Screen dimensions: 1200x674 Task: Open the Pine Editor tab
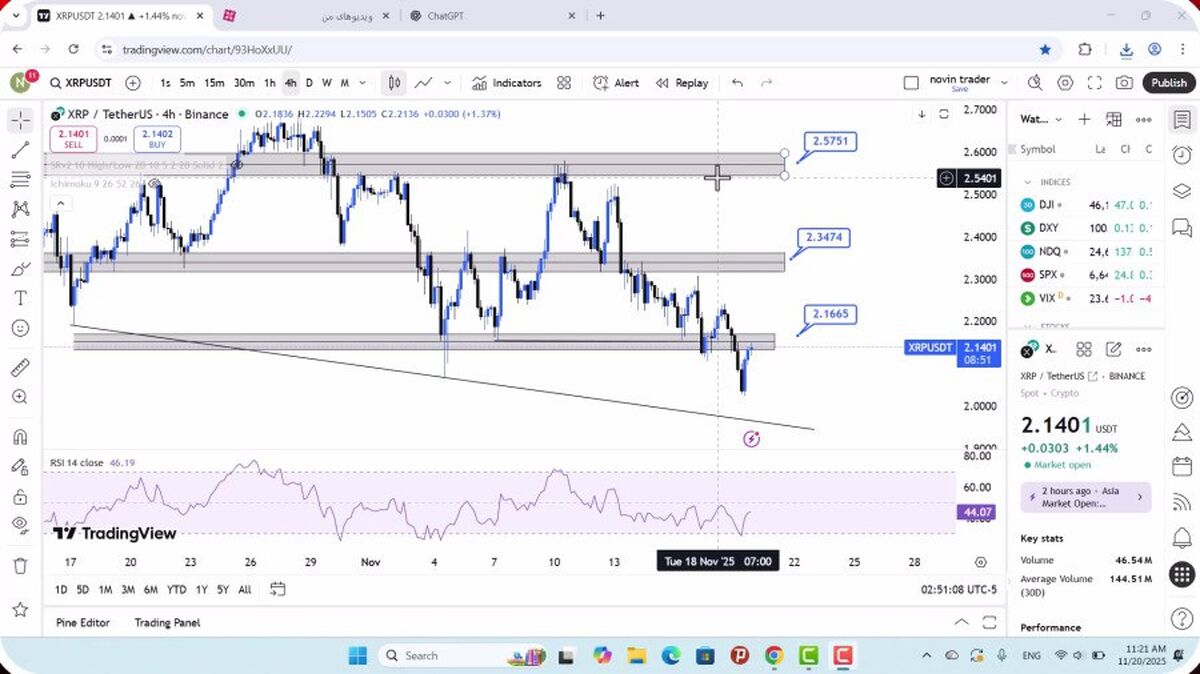(83, 622)
